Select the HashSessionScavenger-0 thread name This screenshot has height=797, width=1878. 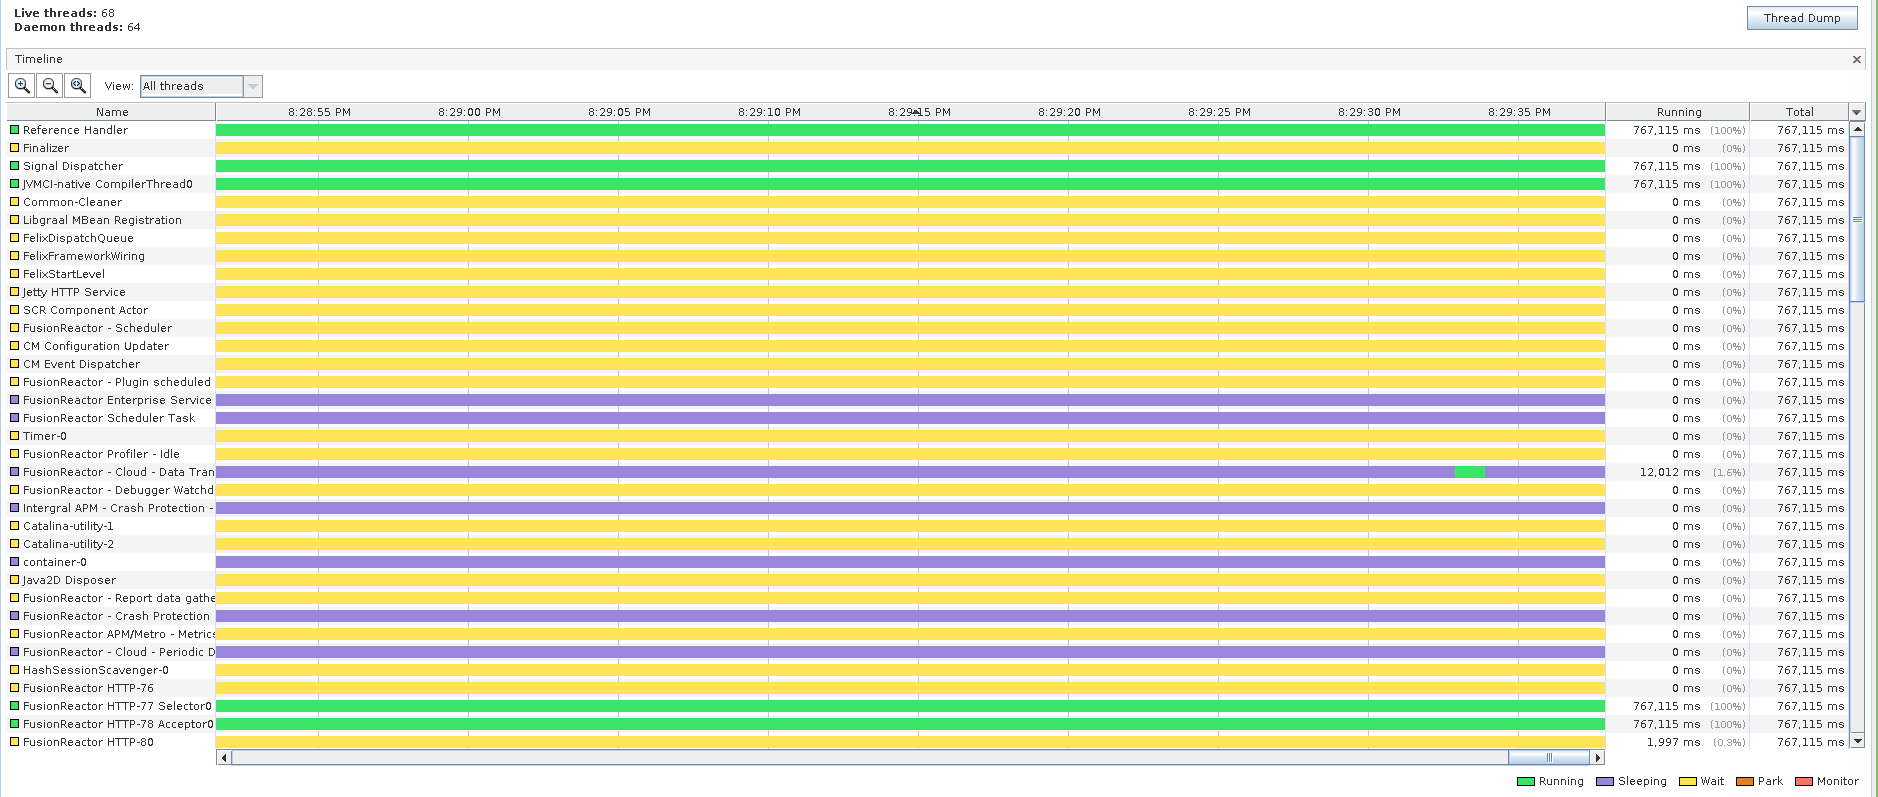pos(96,670)
